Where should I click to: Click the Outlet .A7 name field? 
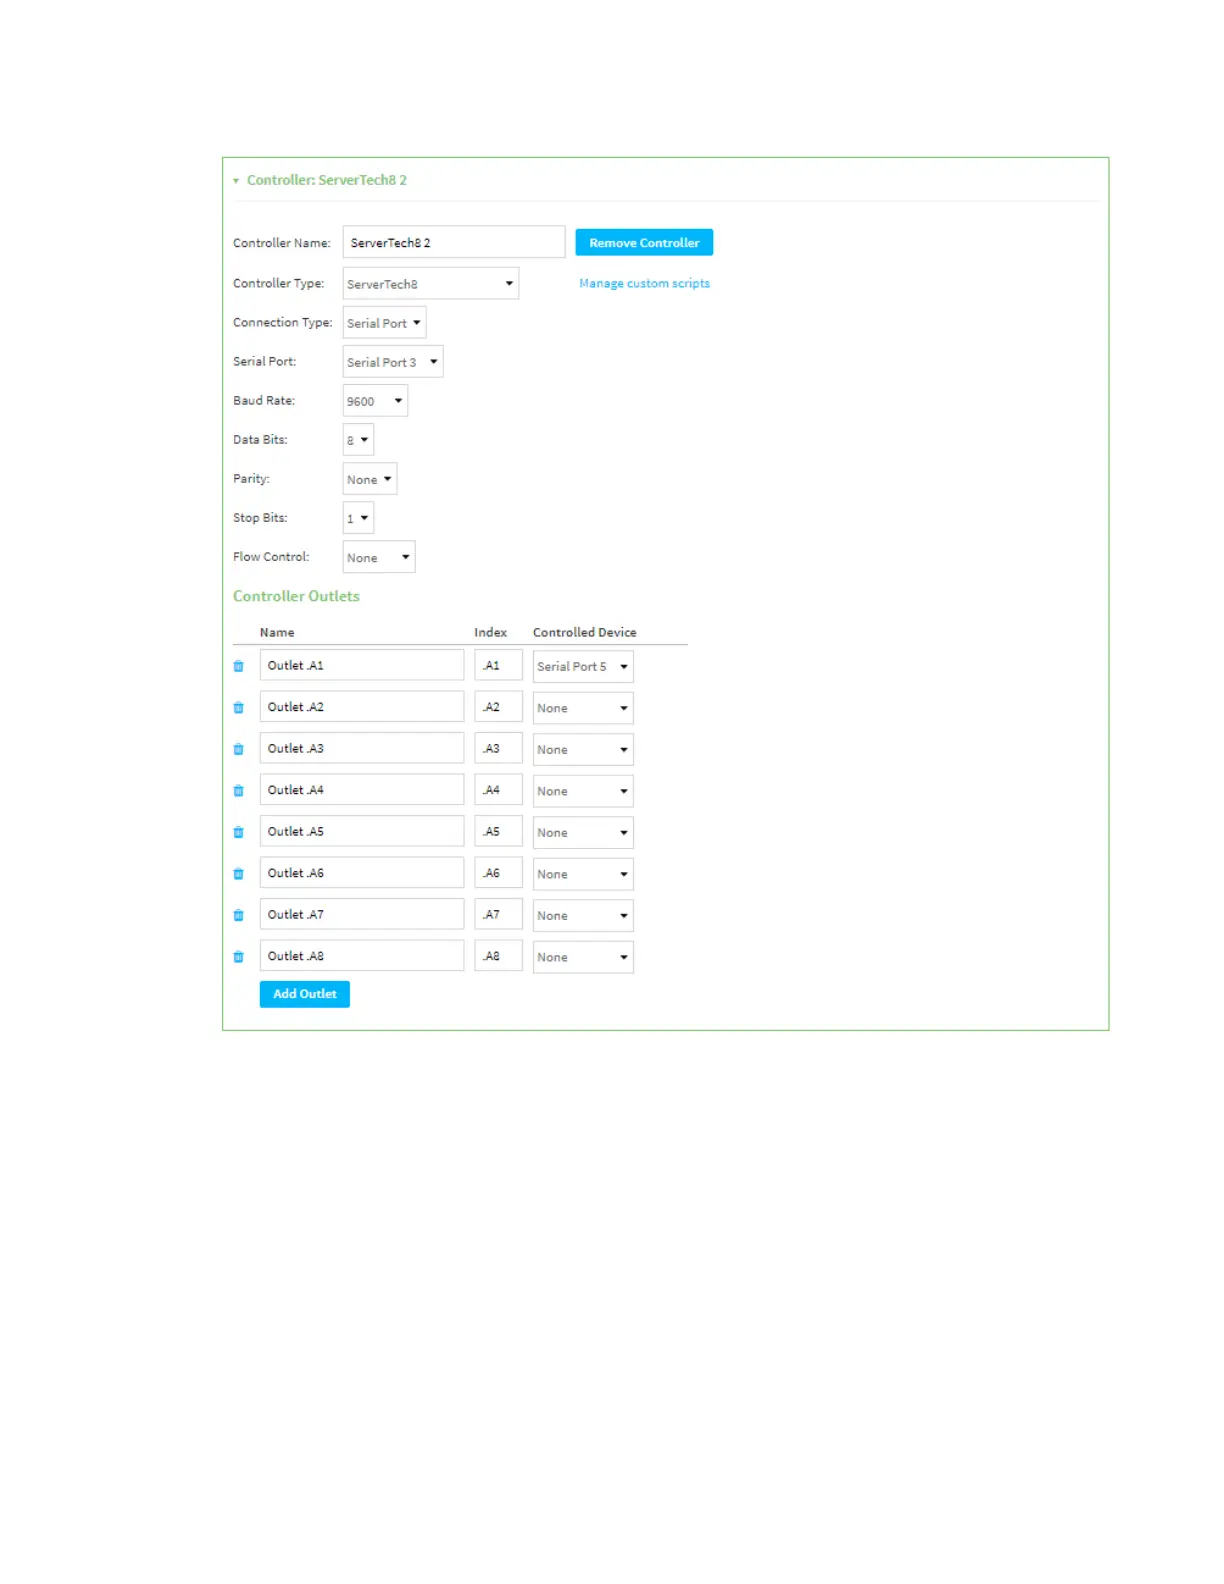tap(362, 914)
